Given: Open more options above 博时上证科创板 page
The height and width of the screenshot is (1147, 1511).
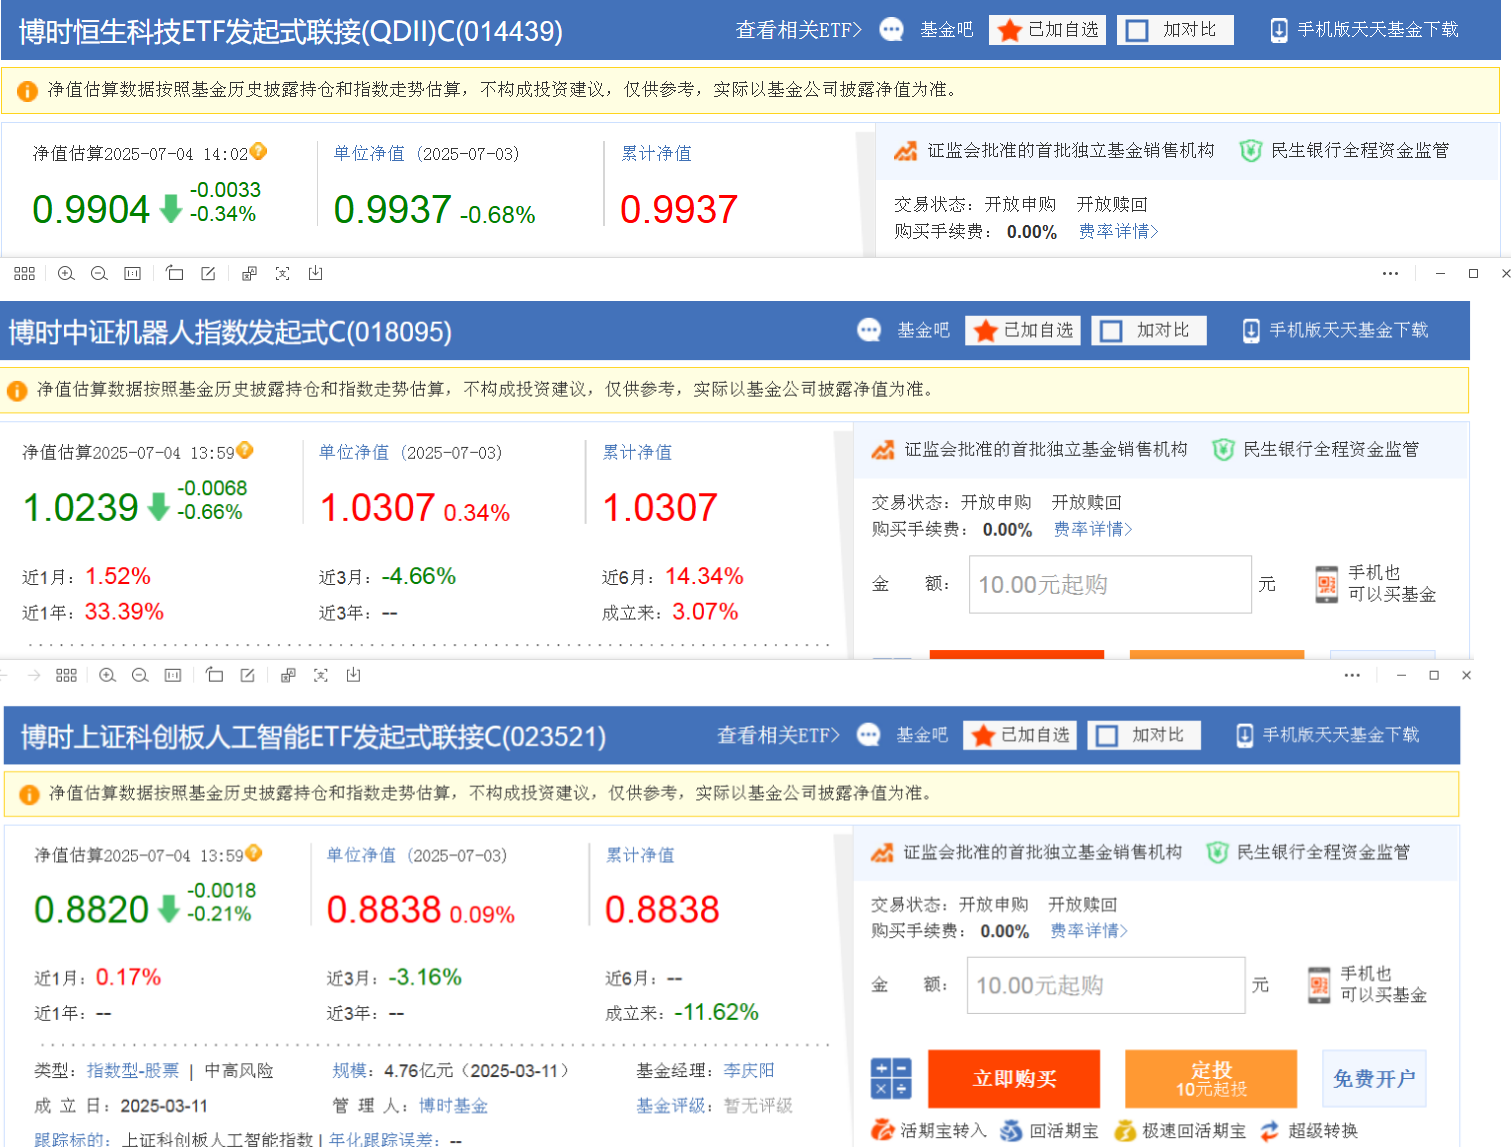Looking at the screenshot, I should (1352, 675).
